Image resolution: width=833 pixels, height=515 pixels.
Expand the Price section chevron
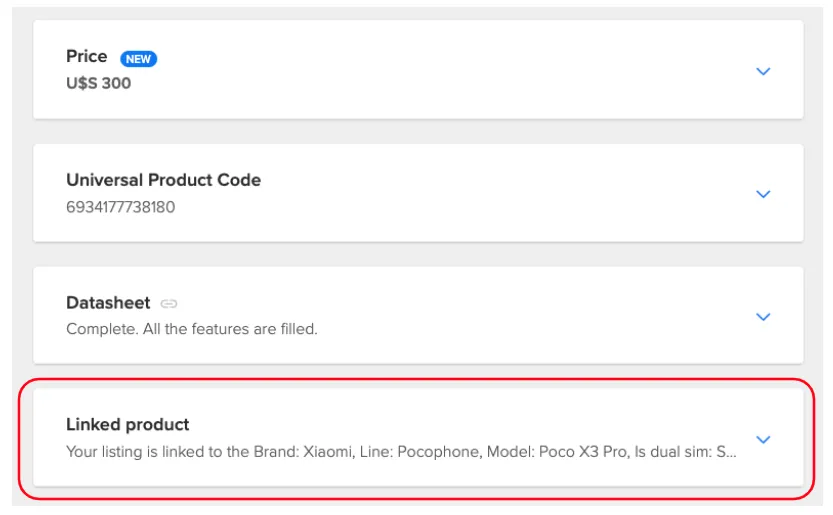[x=763, y=71]
